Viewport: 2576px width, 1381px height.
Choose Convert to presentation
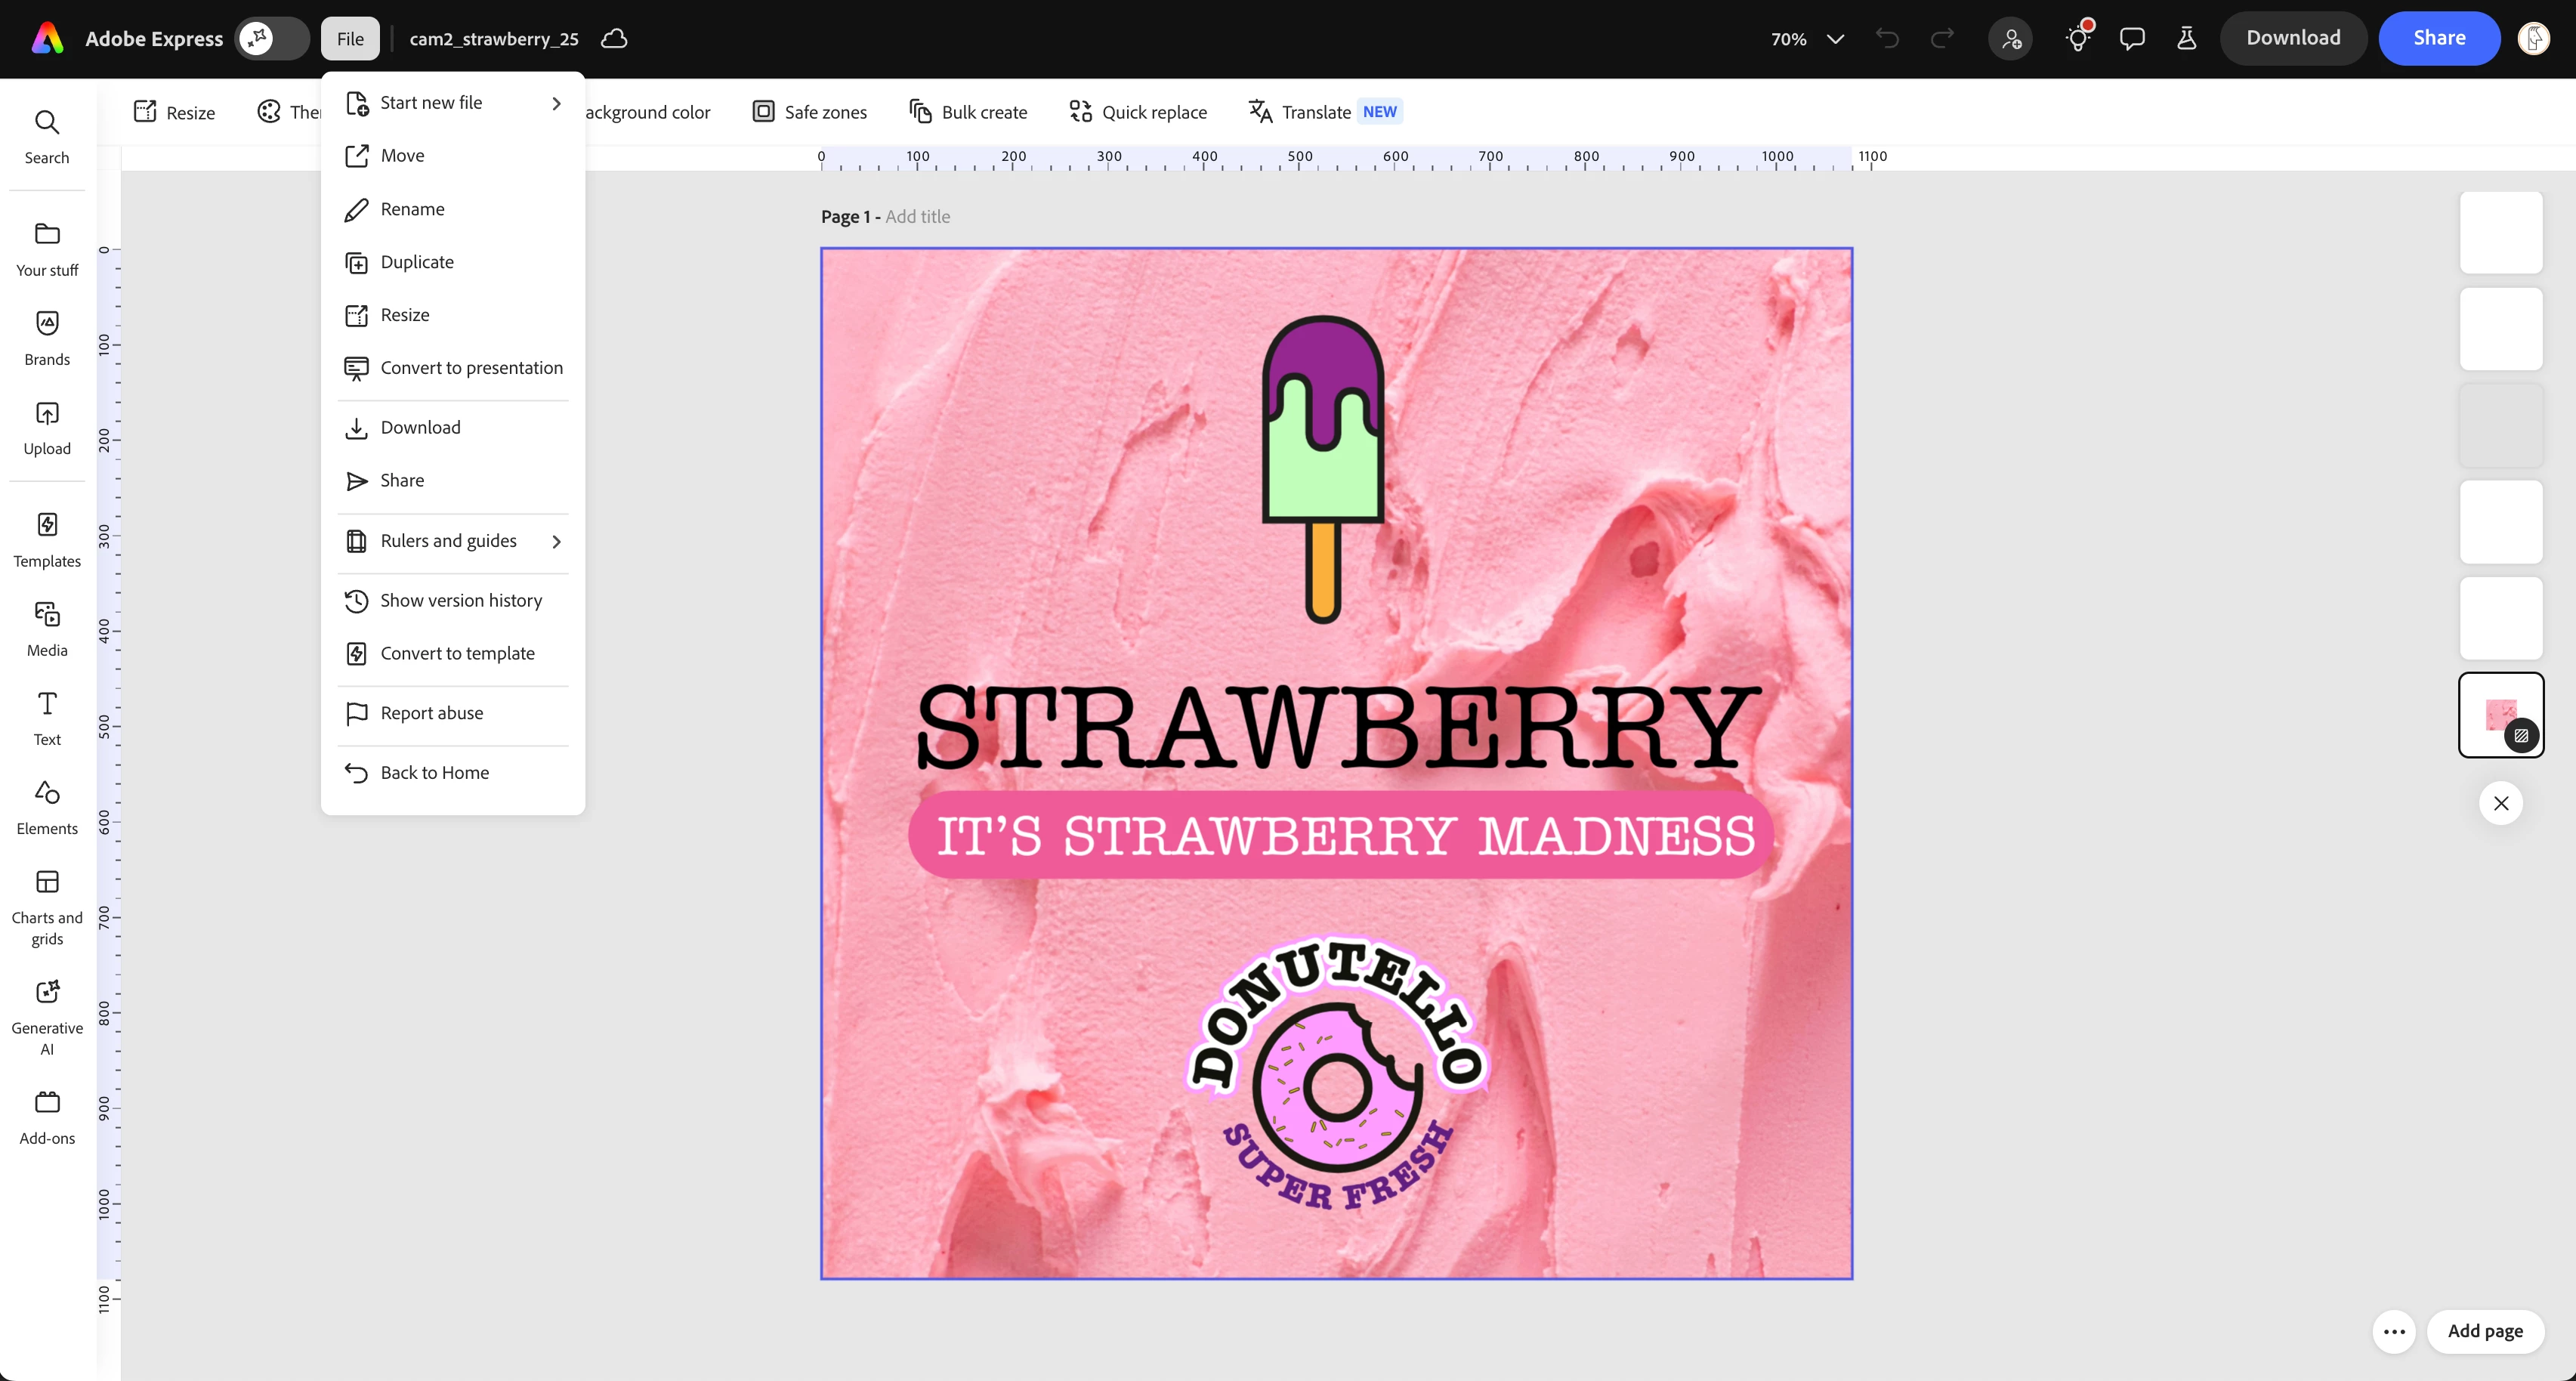pyautogui.click(x=453, y=368)
